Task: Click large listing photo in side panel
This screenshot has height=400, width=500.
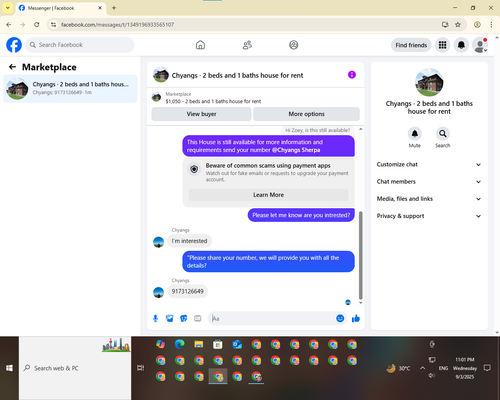Action: 429,82
